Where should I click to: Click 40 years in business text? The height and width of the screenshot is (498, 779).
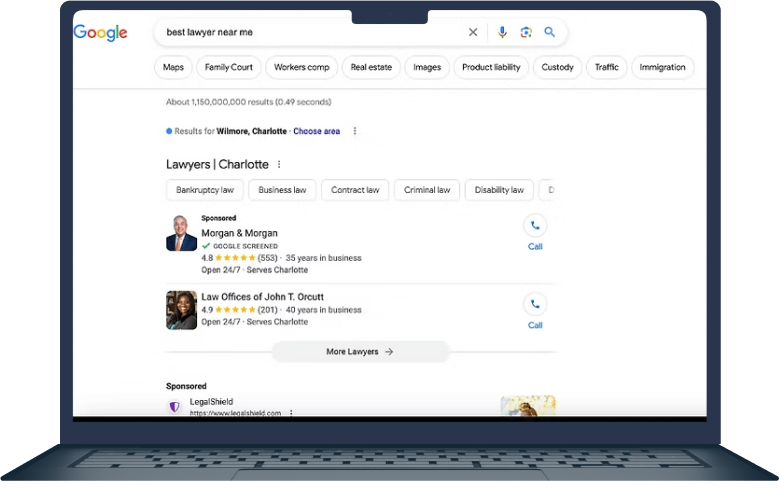323,310
